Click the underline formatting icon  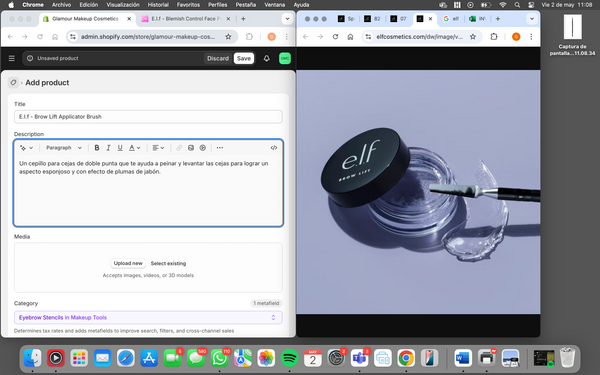[x=120, y=148]
